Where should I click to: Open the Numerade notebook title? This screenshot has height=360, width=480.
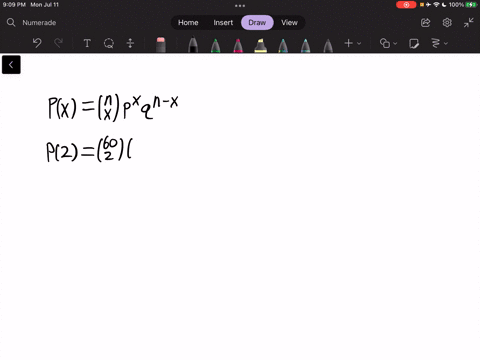click(39, 23)
